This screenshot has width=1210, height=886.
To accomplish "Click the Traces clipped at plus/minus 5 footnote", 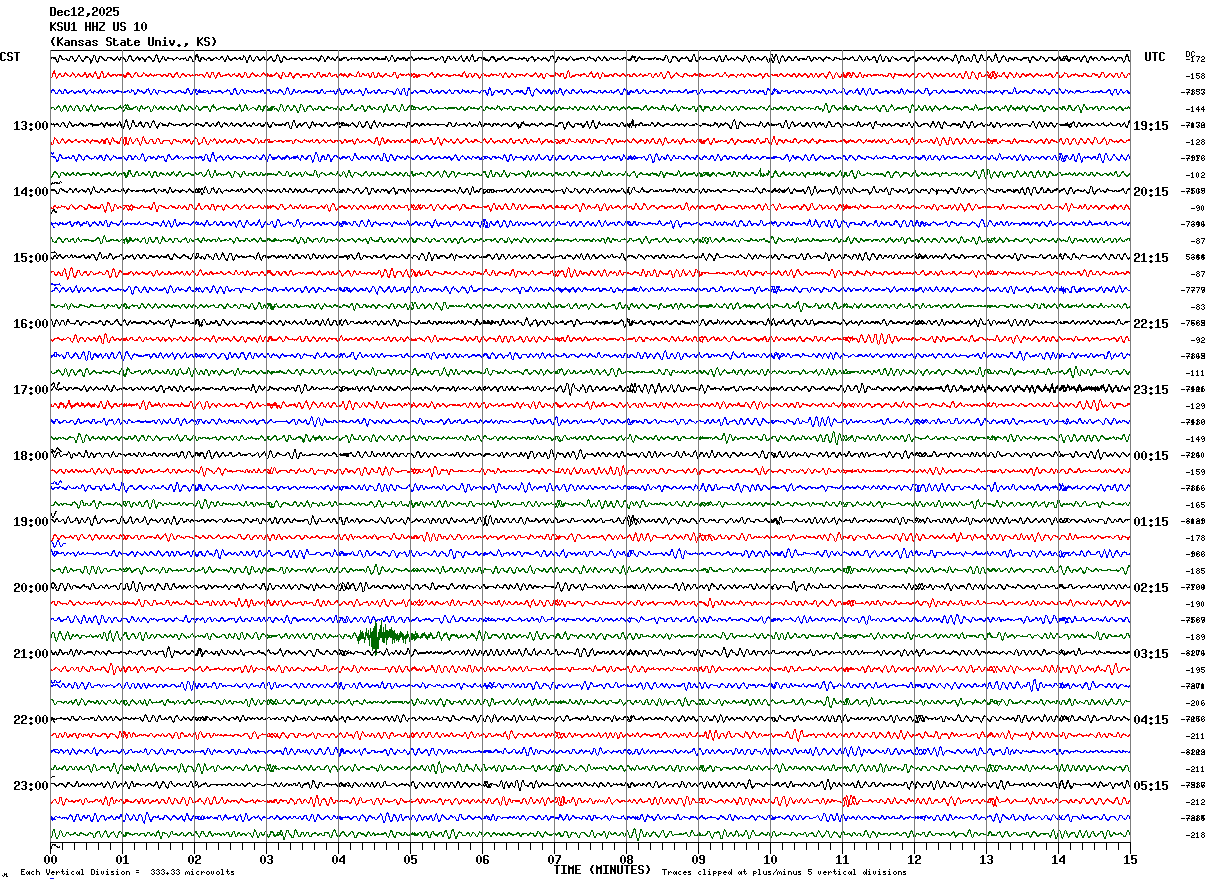I will [784, 873].
